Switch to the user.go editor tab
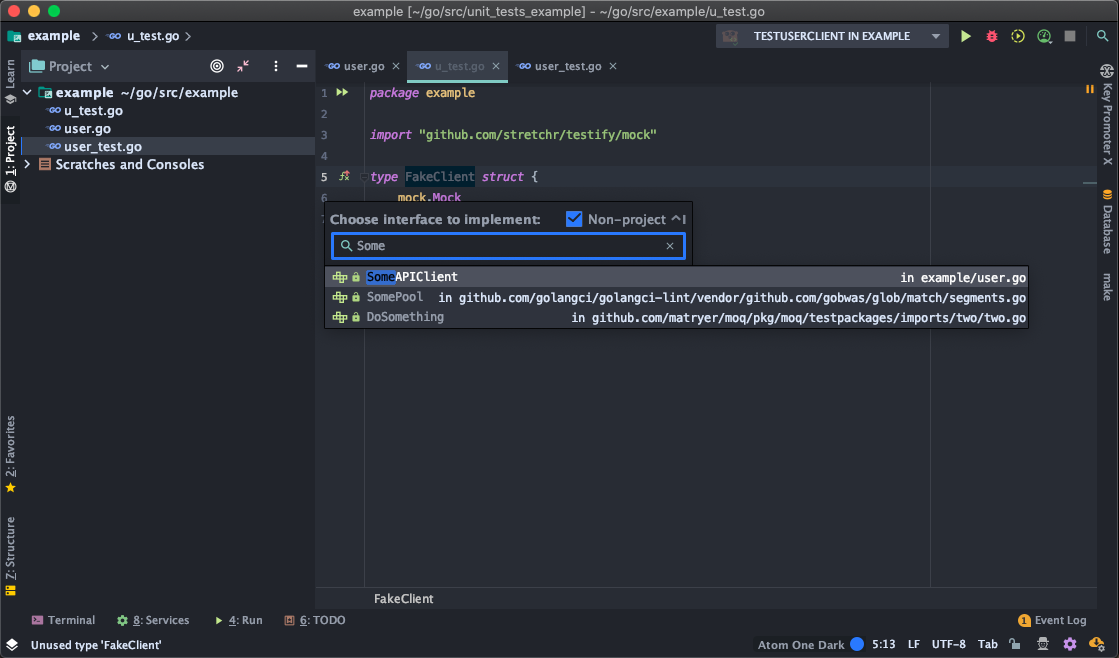The height and width of the screenshot is (658, 1119). point(363,66)
